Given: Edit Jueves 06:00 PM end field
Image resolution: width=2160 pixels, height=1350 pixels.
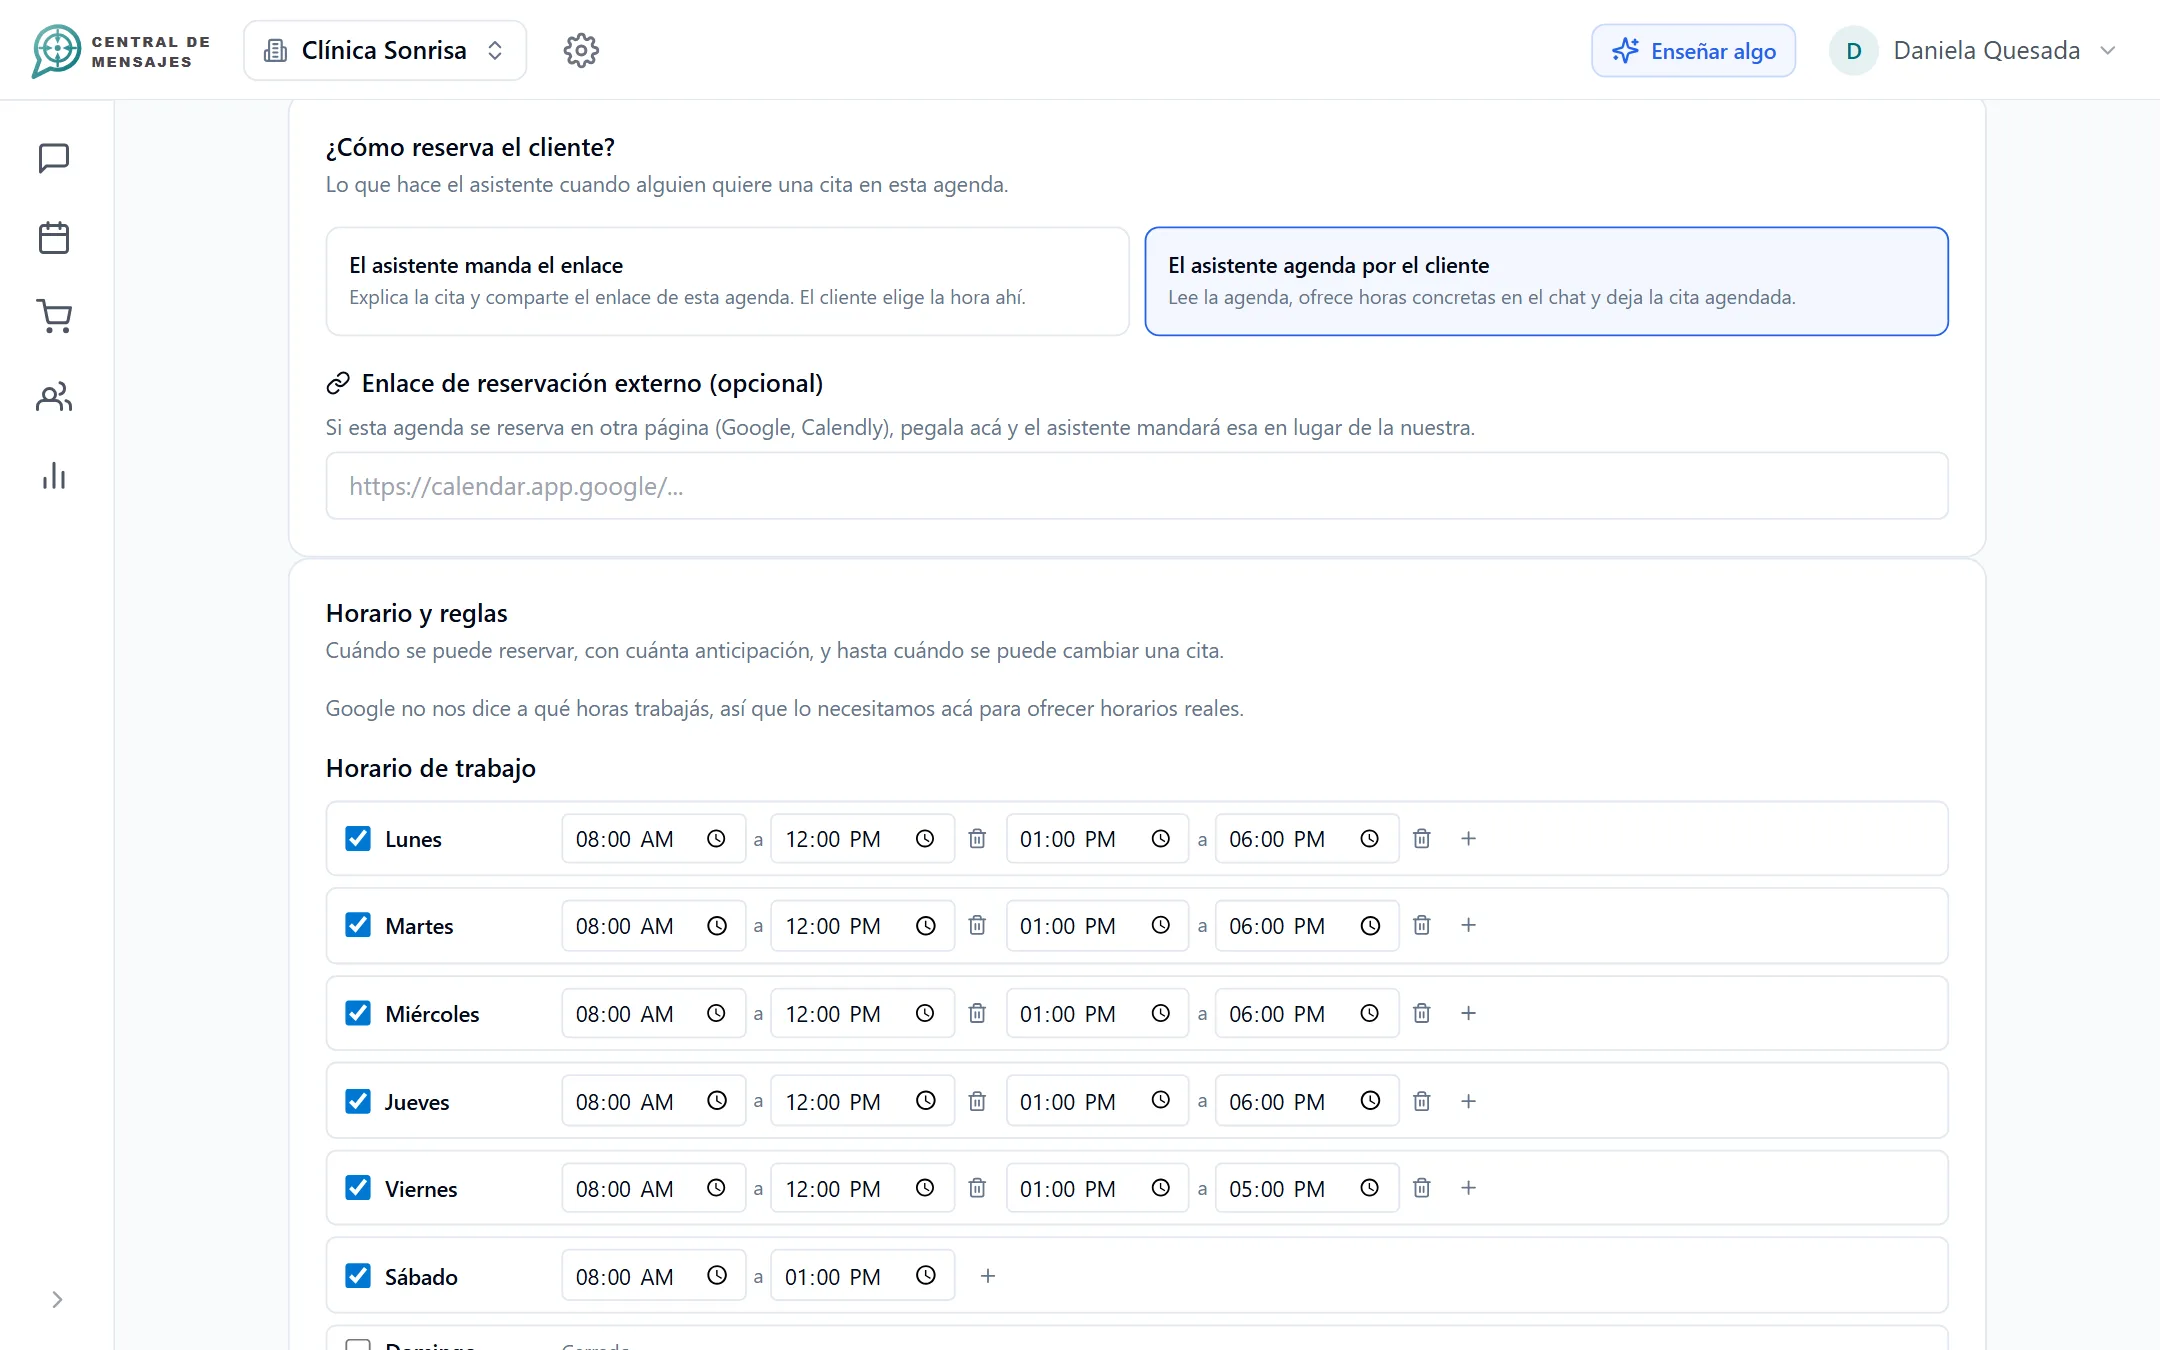Looking at the screenshot, I should [x=1306, y=1101].
